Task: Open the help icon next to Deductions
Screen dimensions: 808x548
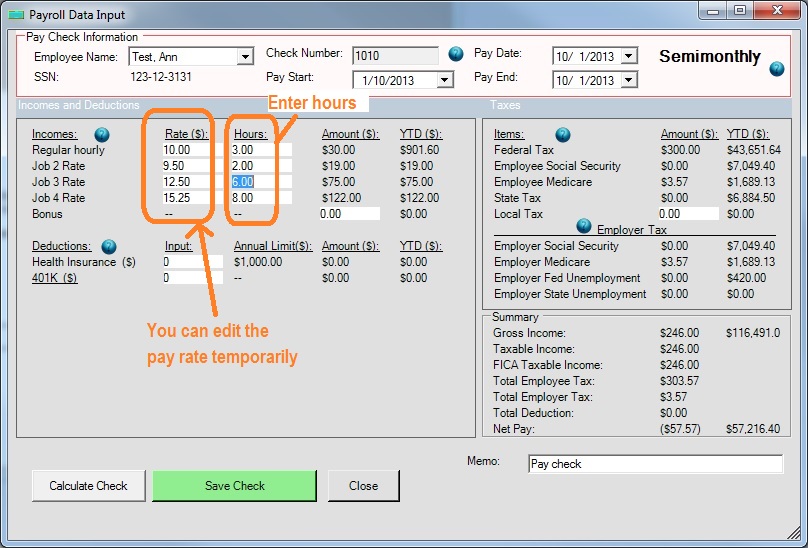Action: click(109, 246)
